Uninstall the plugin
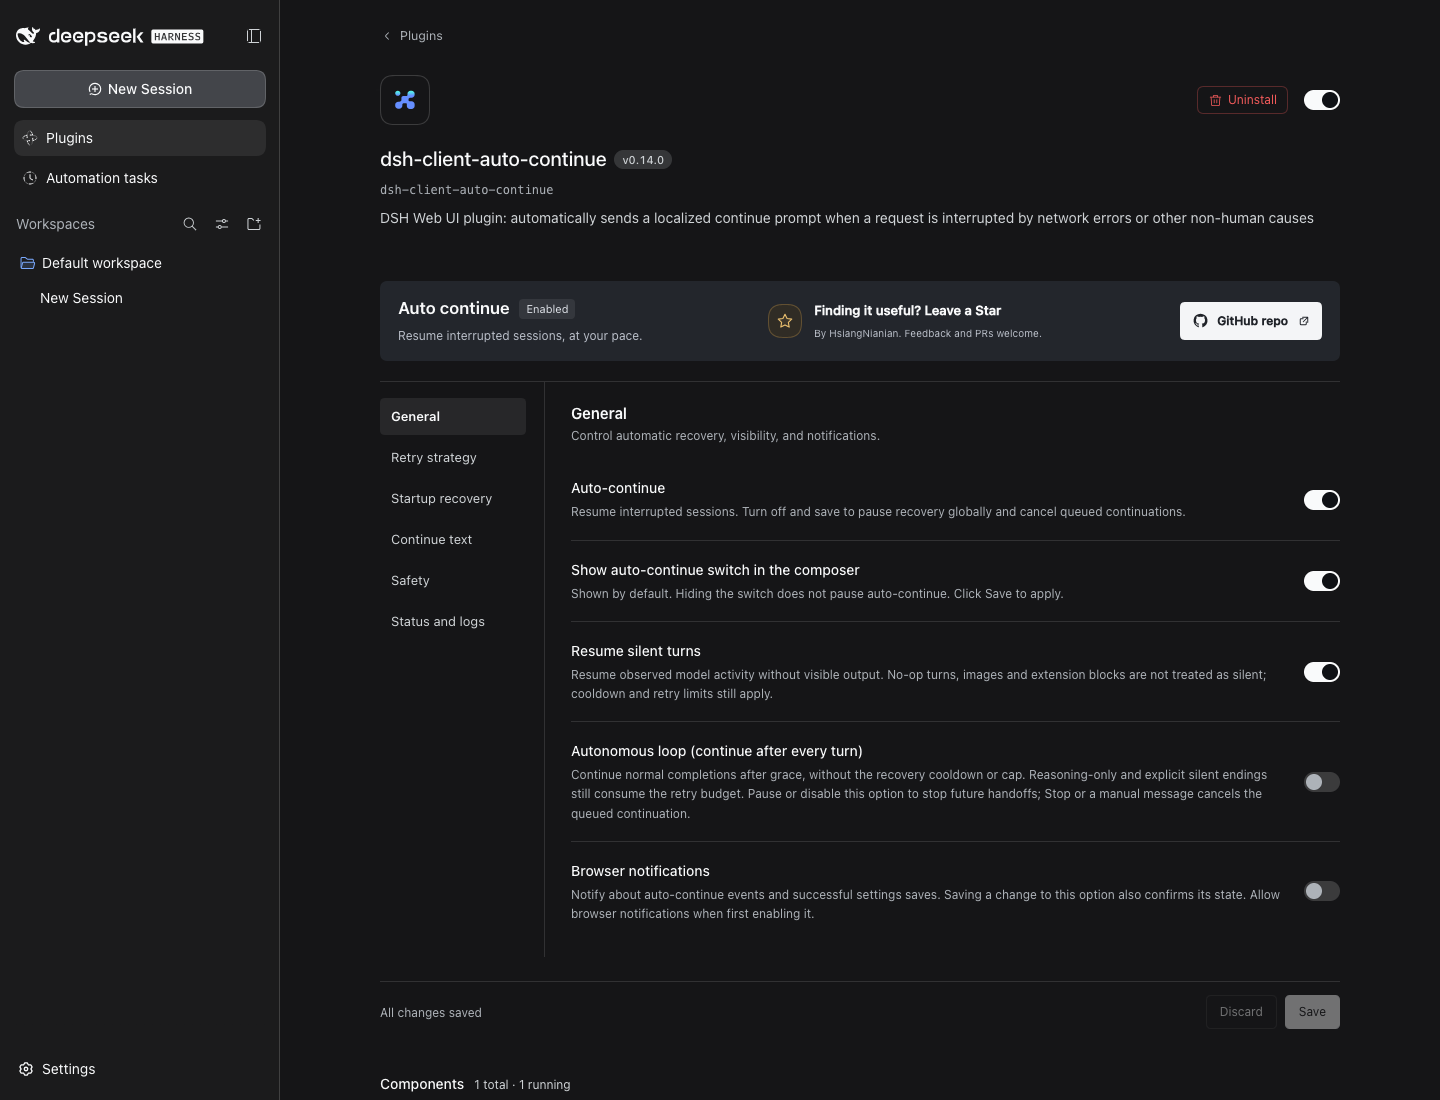Viewport: 1440px width, 1100px height. (x=1242, y=100)
